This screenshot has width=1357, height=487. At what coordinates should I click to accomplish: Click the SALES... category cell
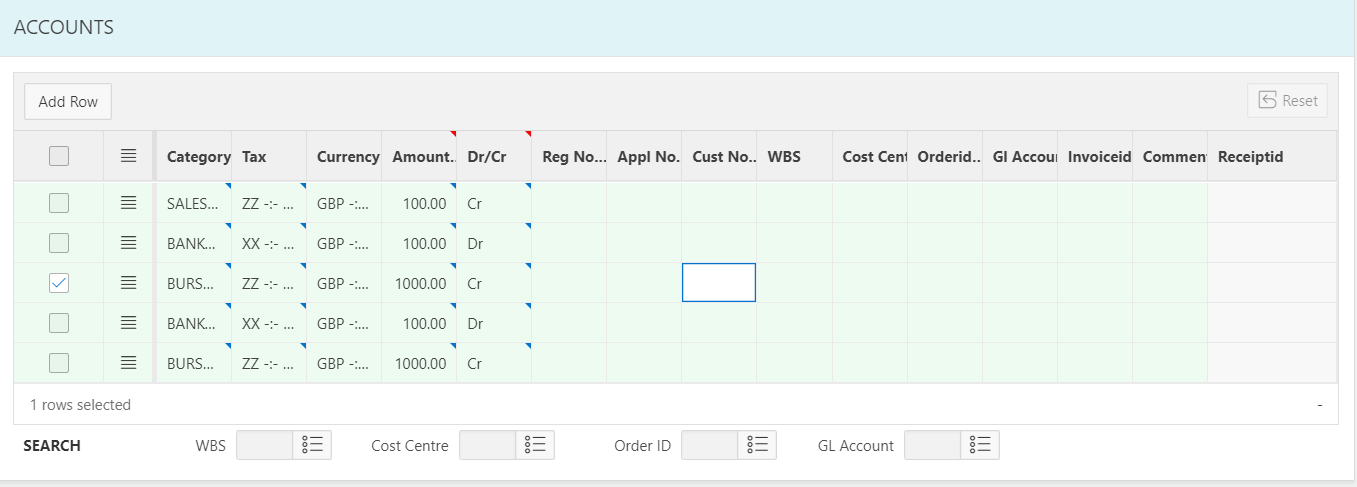click(x=194, y=203)
